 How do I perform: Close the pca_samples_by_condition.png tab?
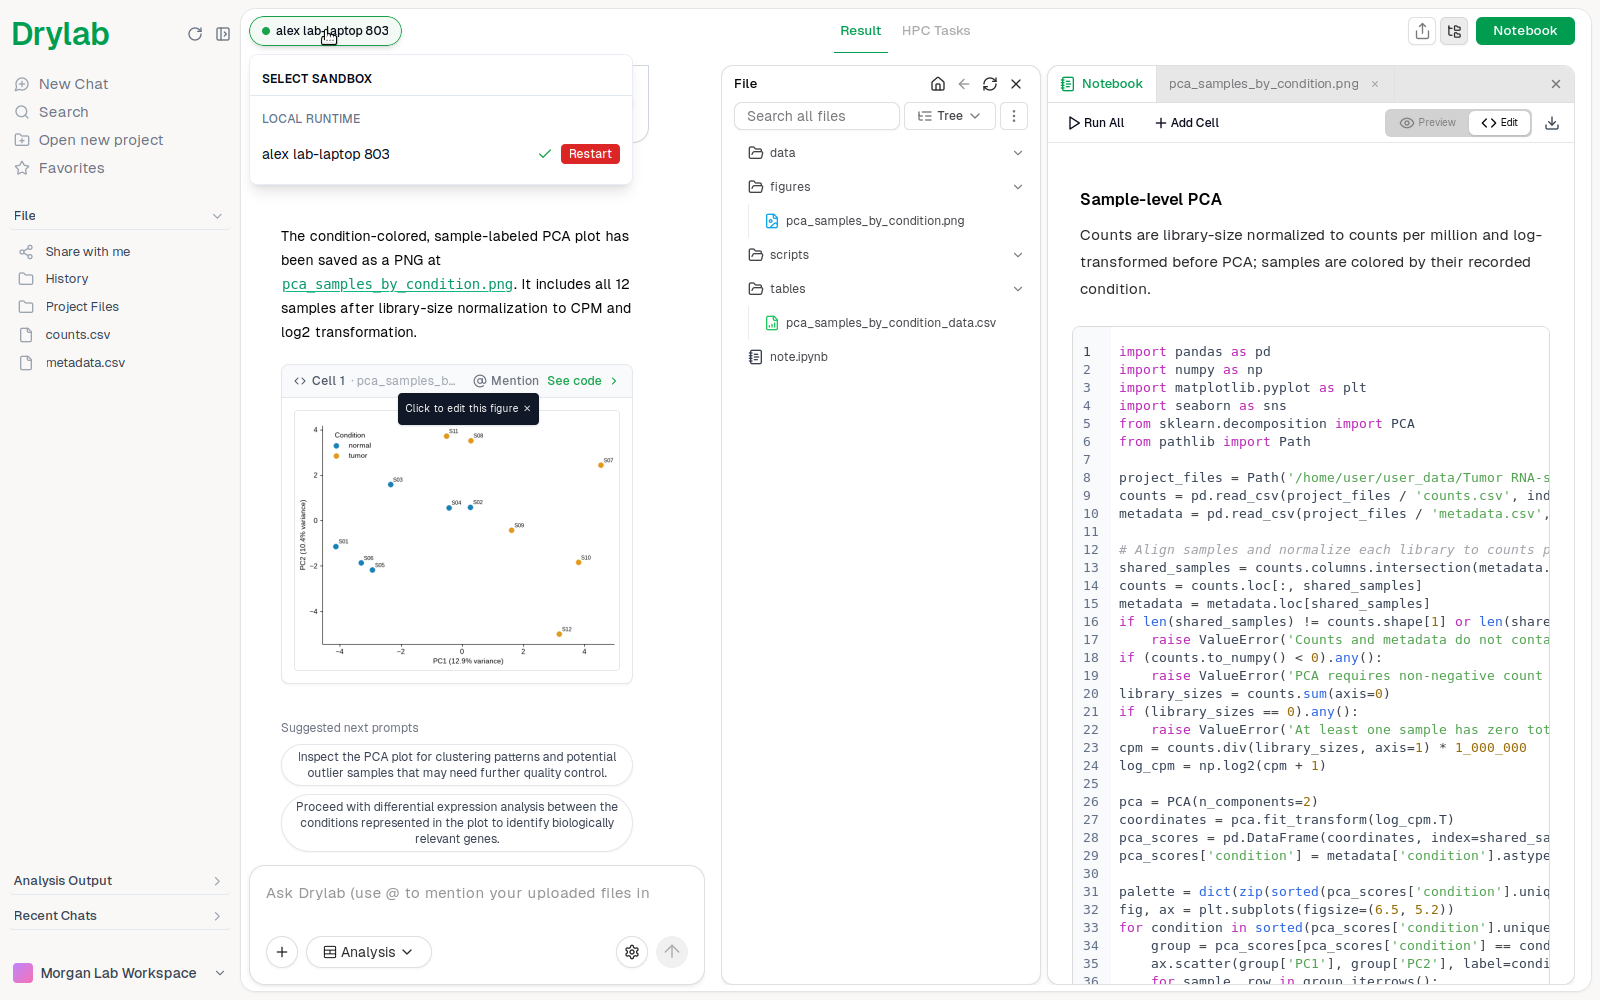[x=1375, y=84]
